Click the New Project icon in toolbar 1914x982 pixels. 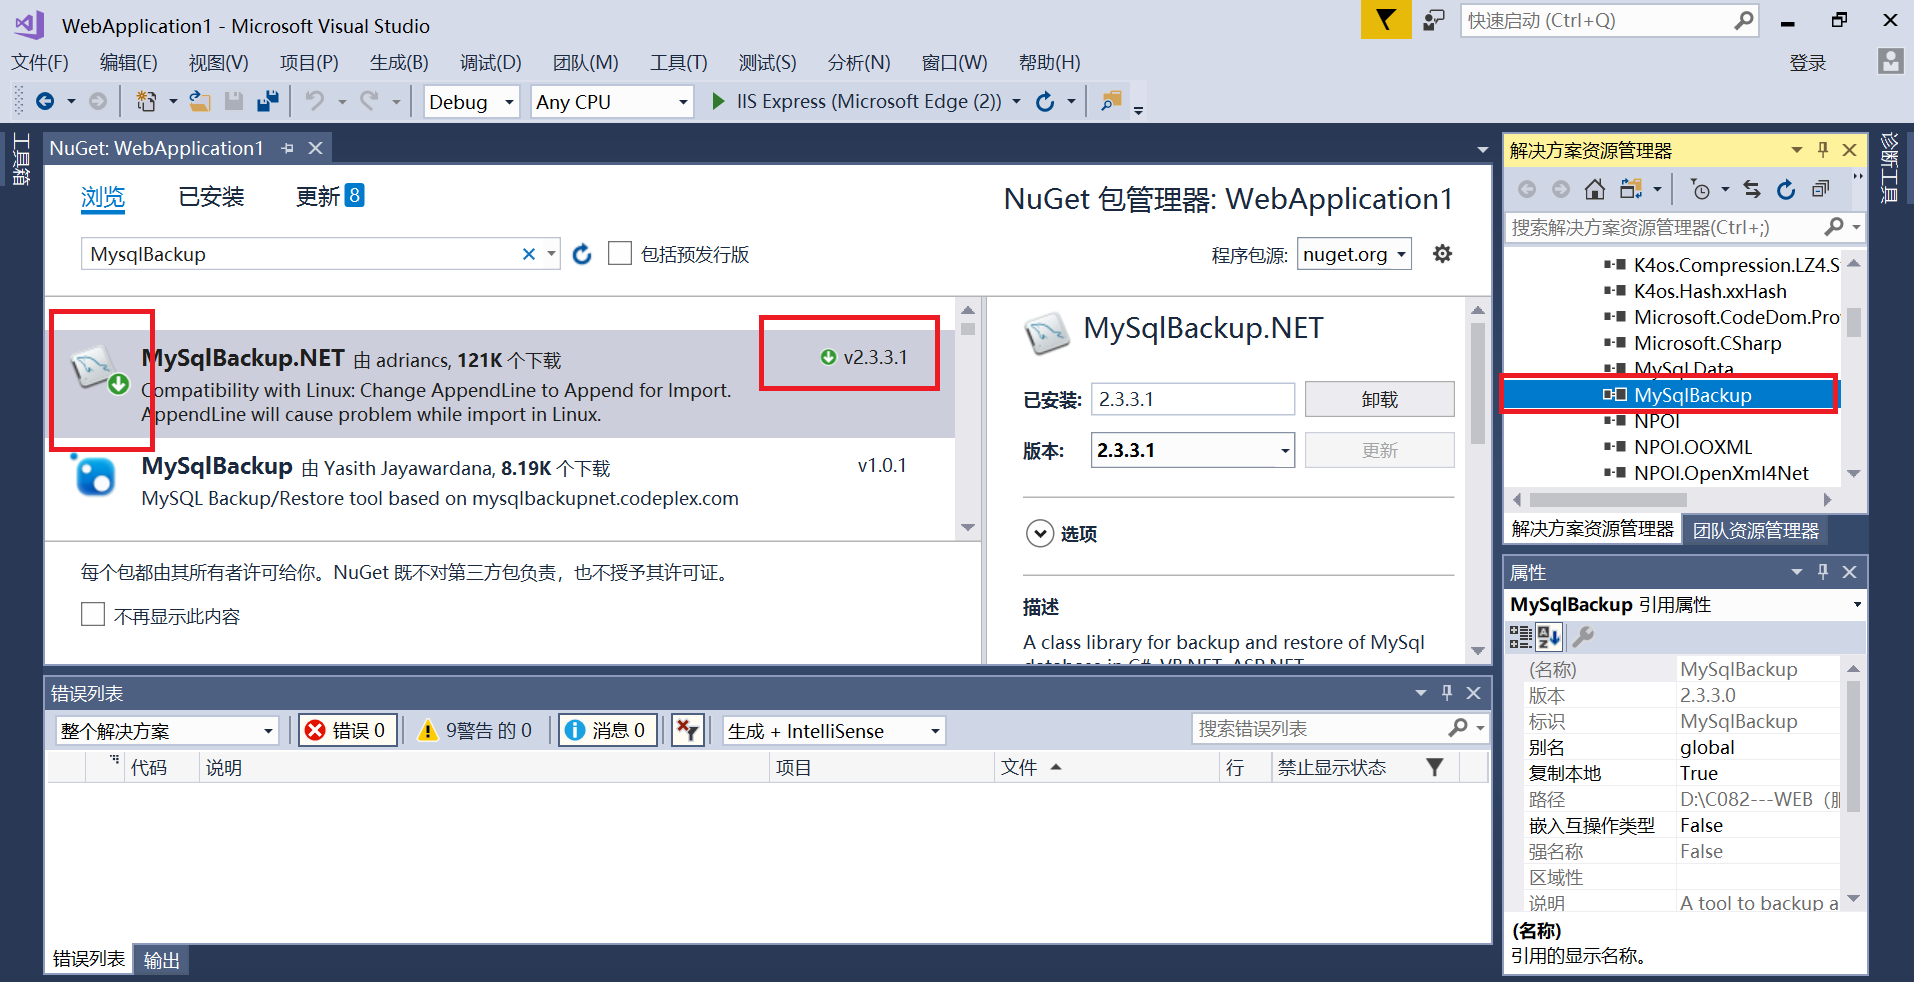pyautogui.click(x=146, y=101)
